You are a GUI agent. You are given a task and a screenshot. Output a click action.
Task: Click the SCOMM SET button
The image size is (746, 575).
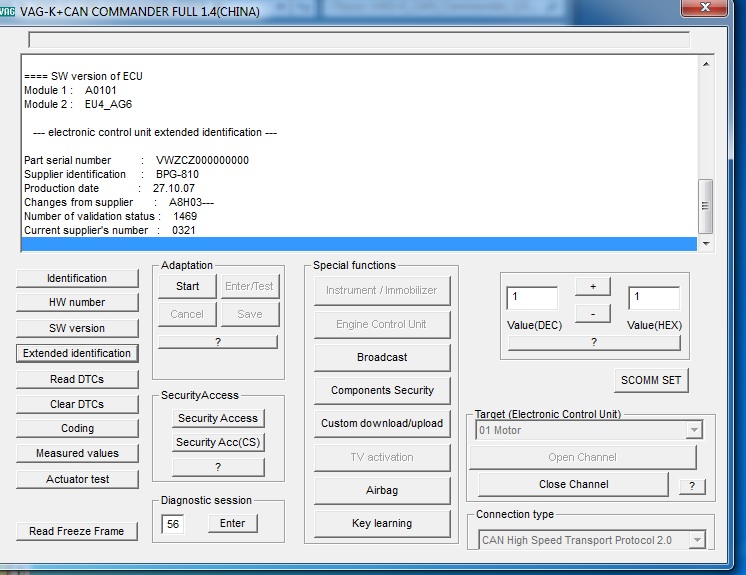[650, 380]
